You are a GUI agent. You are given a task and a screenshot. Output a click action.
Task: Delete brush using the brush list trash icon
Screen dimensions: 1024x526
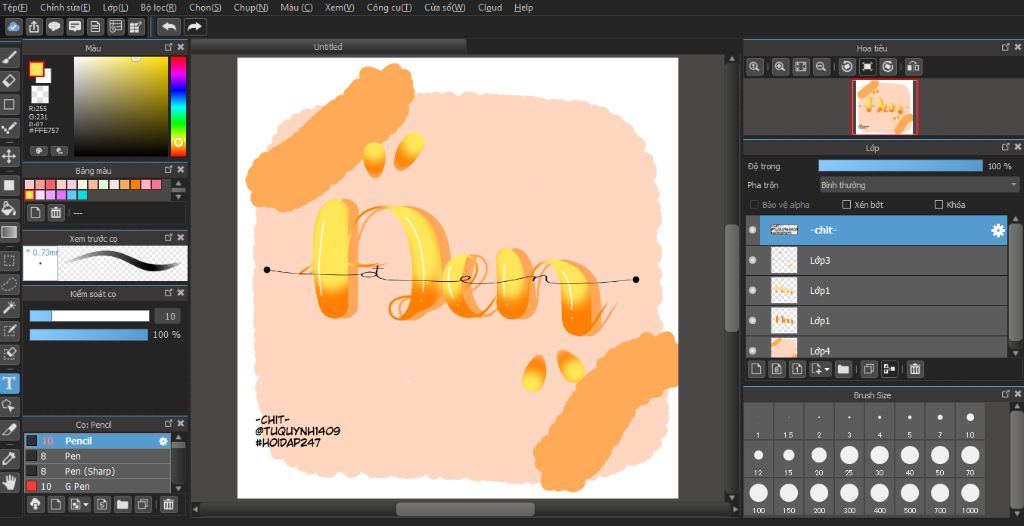(x=168, y=504)
